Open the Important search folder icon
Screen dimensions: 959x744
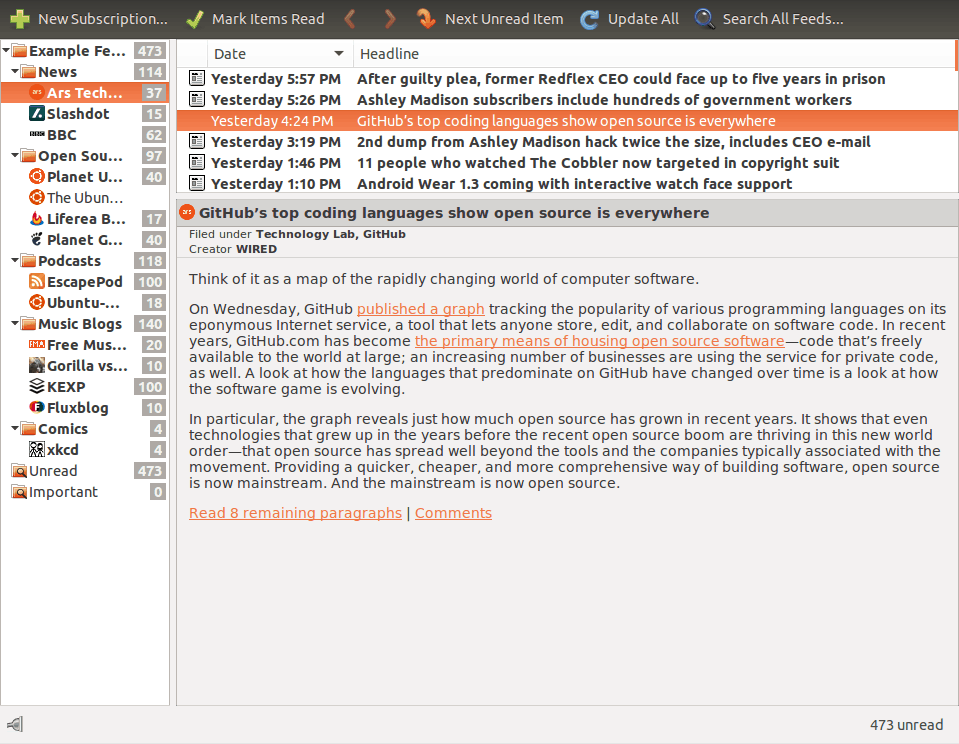click(x=20, y=491)
